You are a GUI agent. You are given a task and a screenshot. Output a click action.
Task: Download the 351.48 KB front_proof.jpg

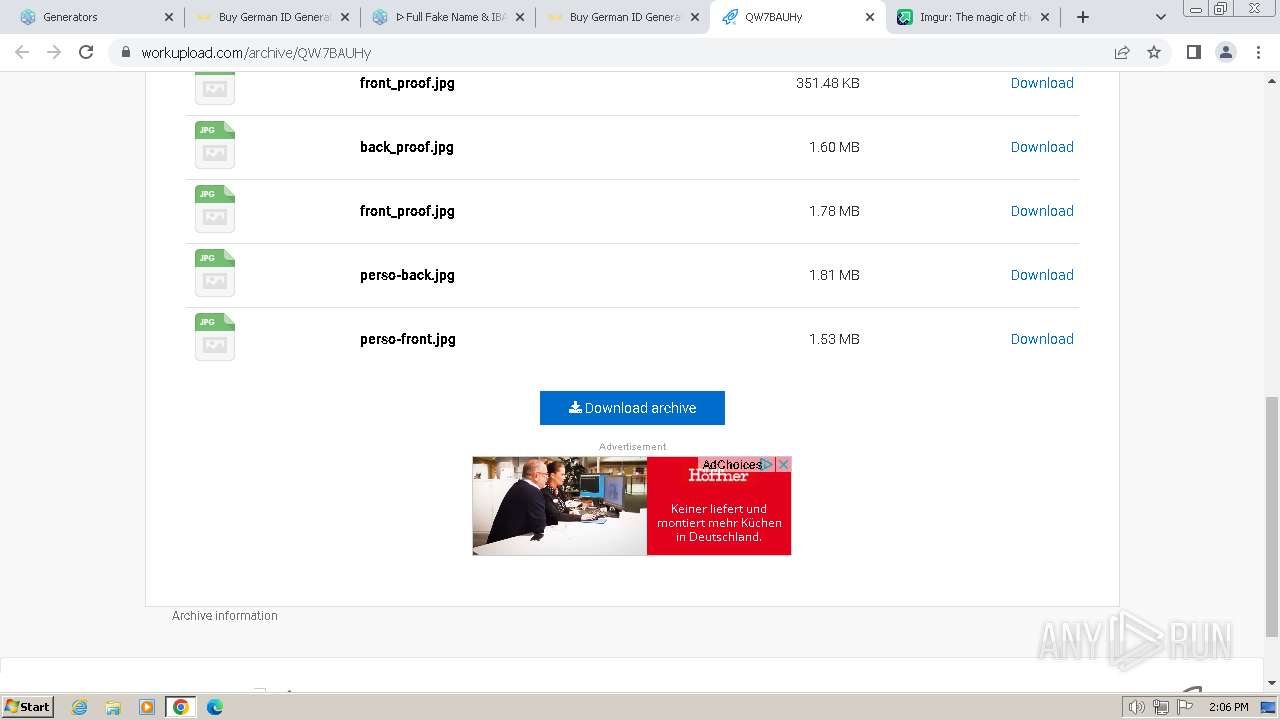[1042, 83]
